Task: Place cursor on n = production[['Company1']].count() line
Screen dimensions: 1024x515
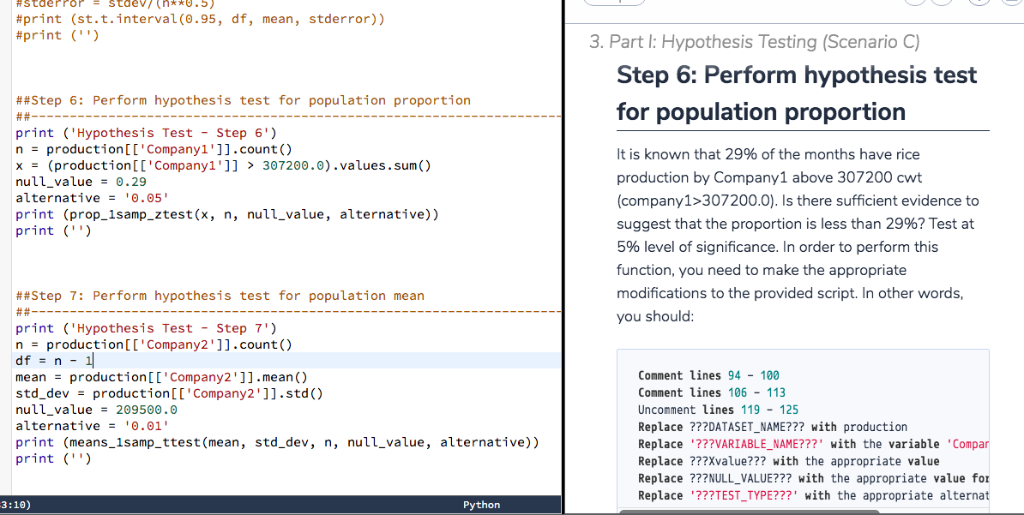Action: (154, 149)
